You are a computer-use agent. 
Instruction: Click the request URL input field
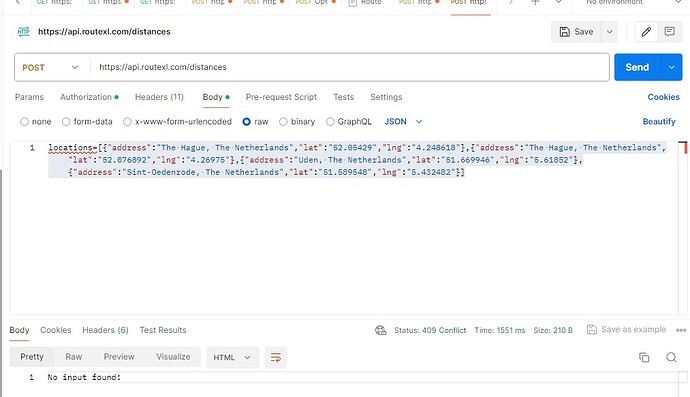[349, 67]
